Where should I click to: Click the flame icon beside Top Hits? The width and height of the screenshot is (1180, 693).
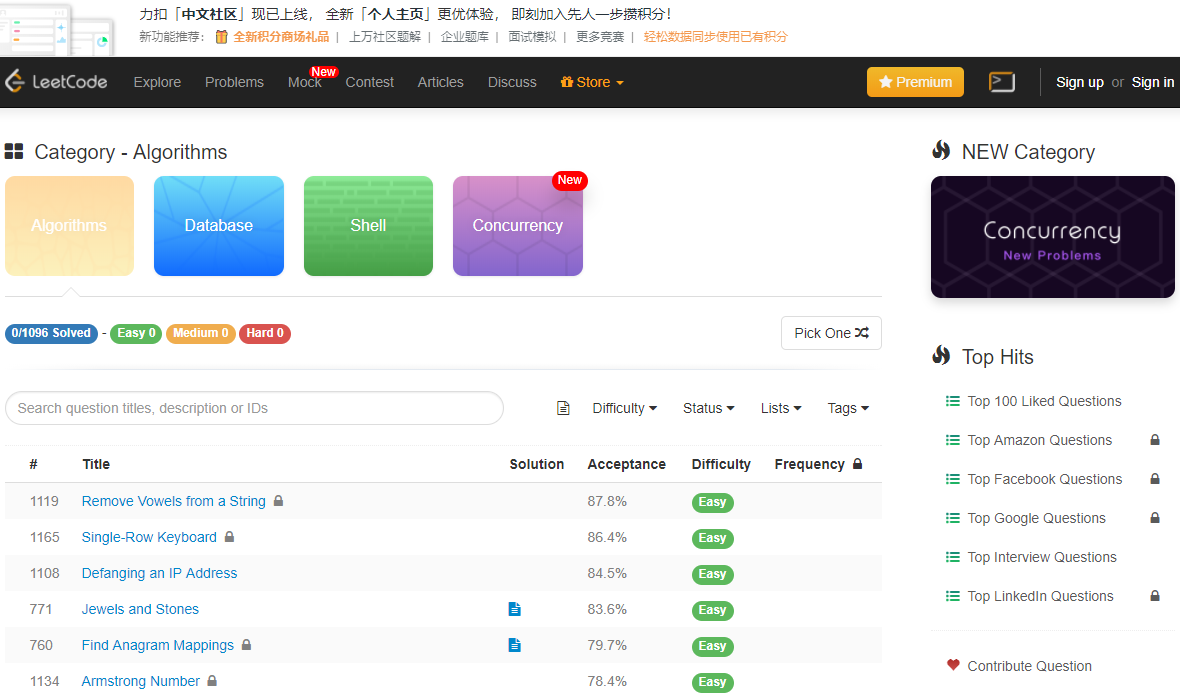[x=941, y=356]
